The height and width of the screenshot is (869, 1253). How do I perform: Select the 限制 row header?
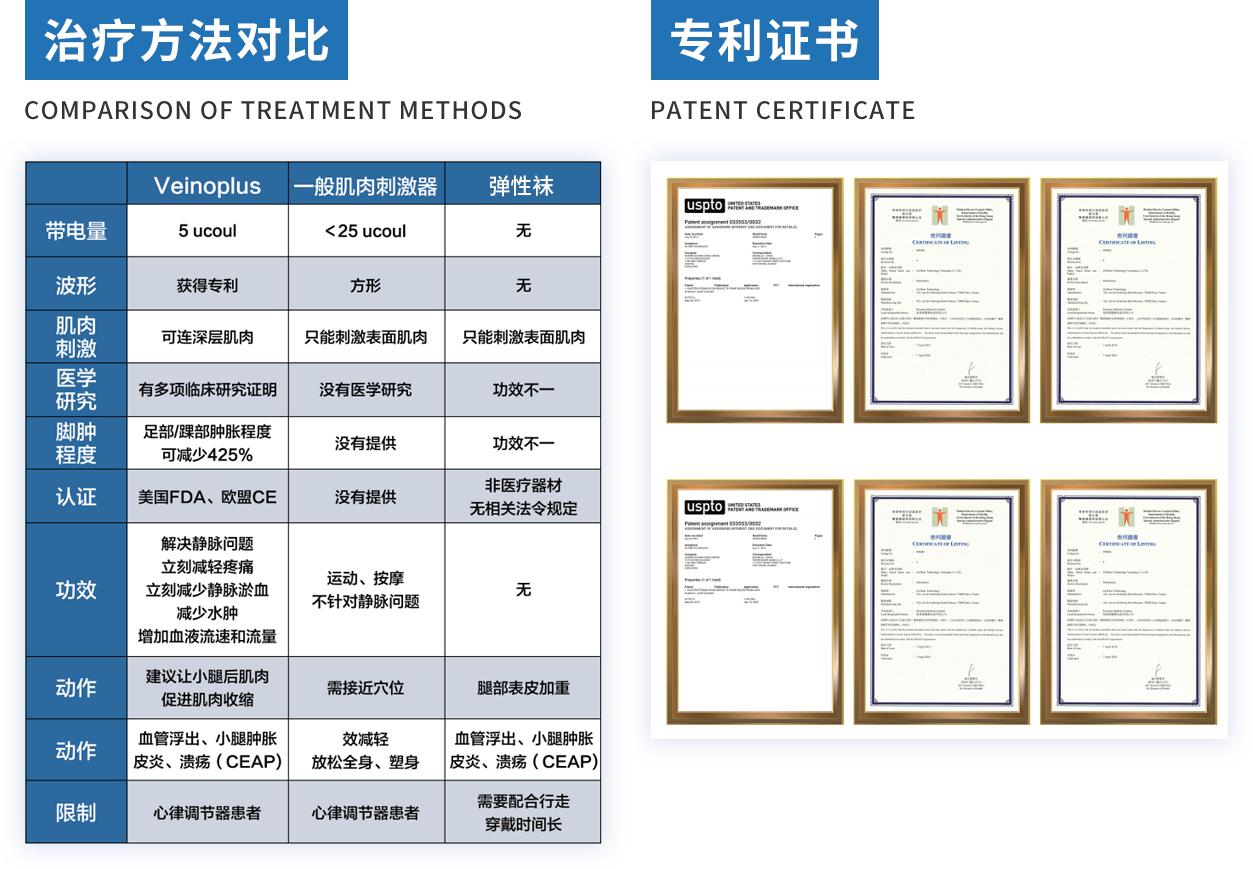click(76, 812)
